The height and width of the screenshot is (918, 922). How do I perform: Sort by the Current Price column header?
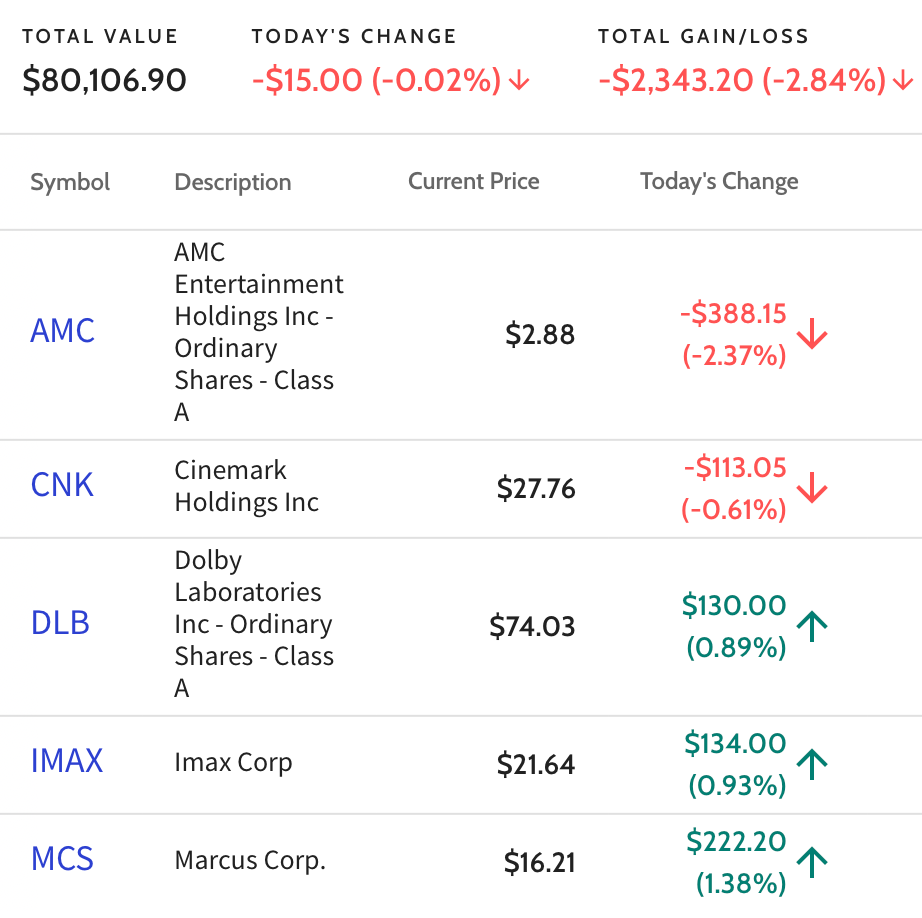[x=473, y=181]
